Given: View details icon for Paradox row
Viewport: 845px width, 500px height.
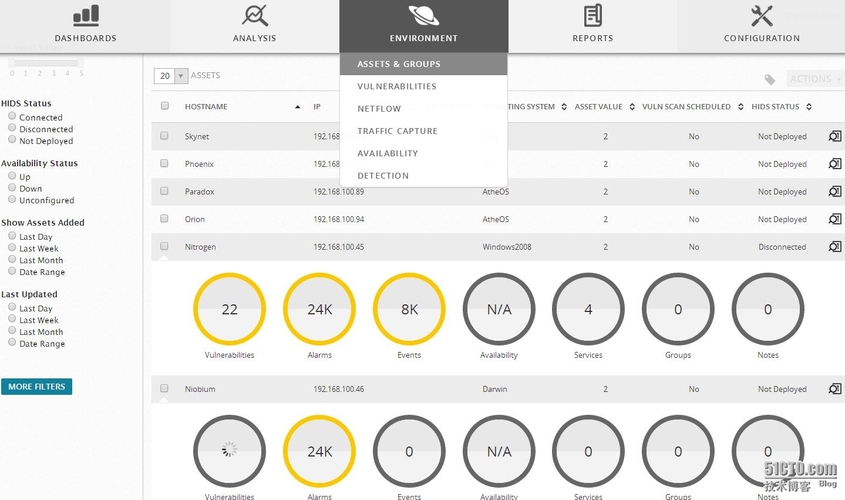Looking at the screenshot, I should 835,191.
